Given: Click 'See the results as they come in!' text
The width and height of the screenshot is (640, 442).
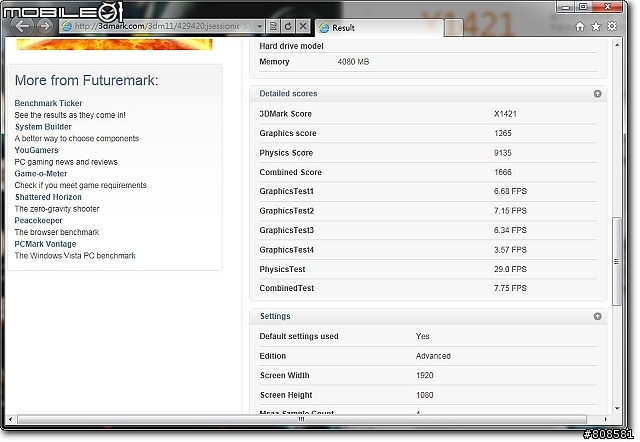Looking at the screenshot, I should (x=70, y=115).
